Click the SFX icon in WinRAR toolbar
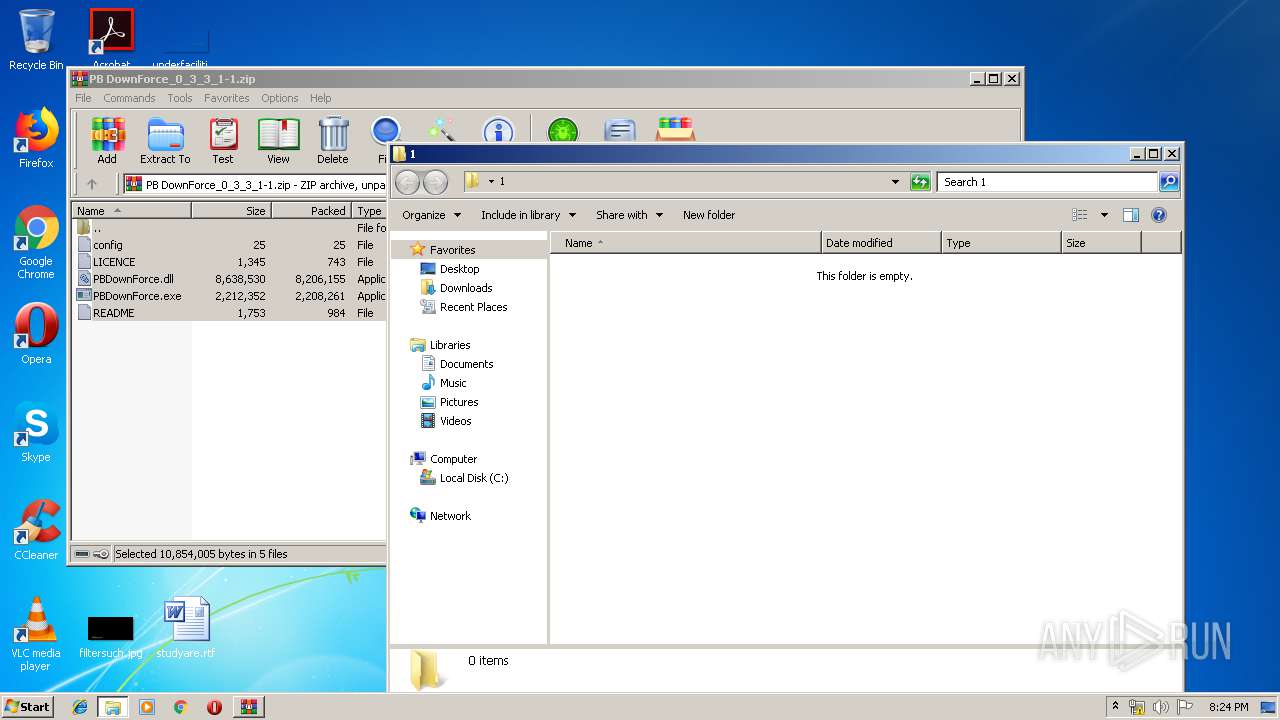The width and height of the screenshot is (1280, 720). 676,130
